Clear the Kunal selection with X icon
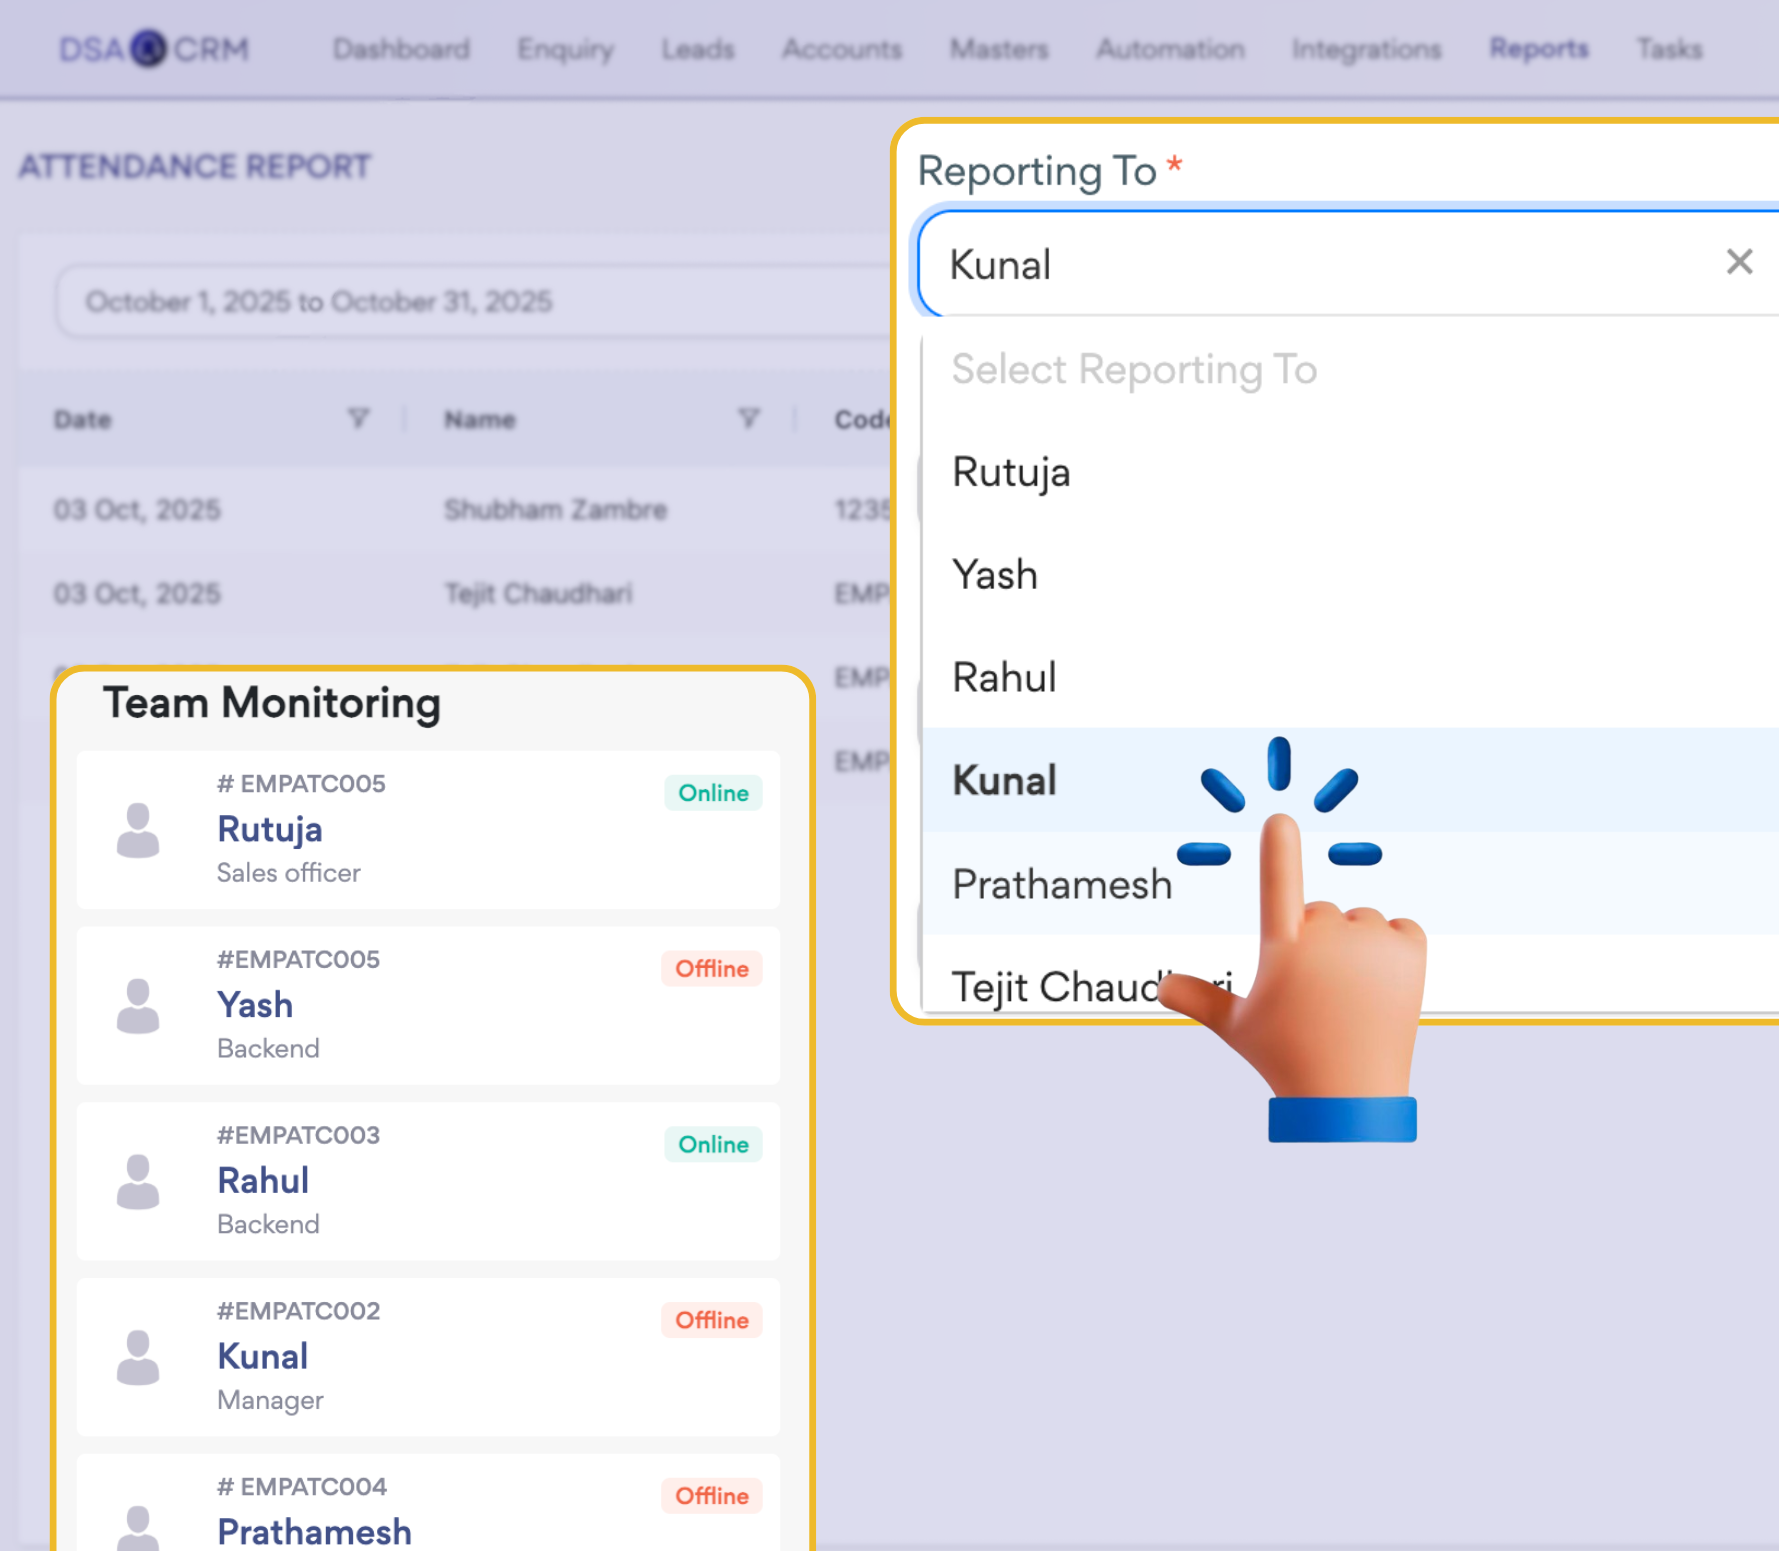 [1738, 262]
